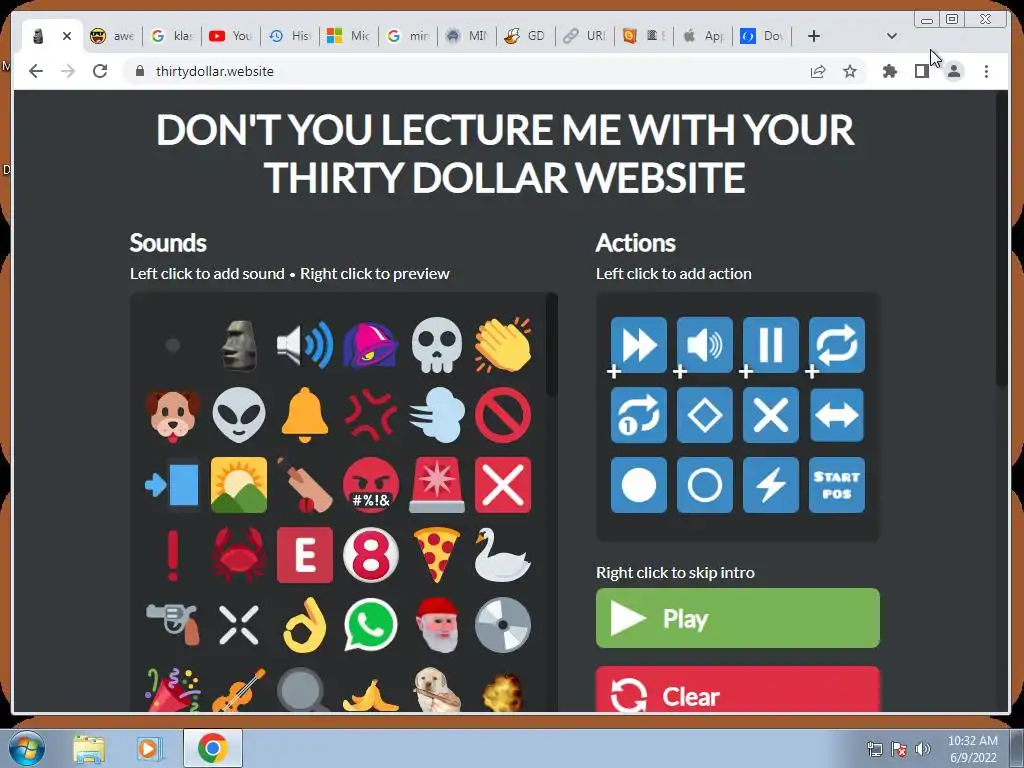The height and width of the screenshot is (768, 1024).
Task: Add the filled circle action
Action: point(639,485)
